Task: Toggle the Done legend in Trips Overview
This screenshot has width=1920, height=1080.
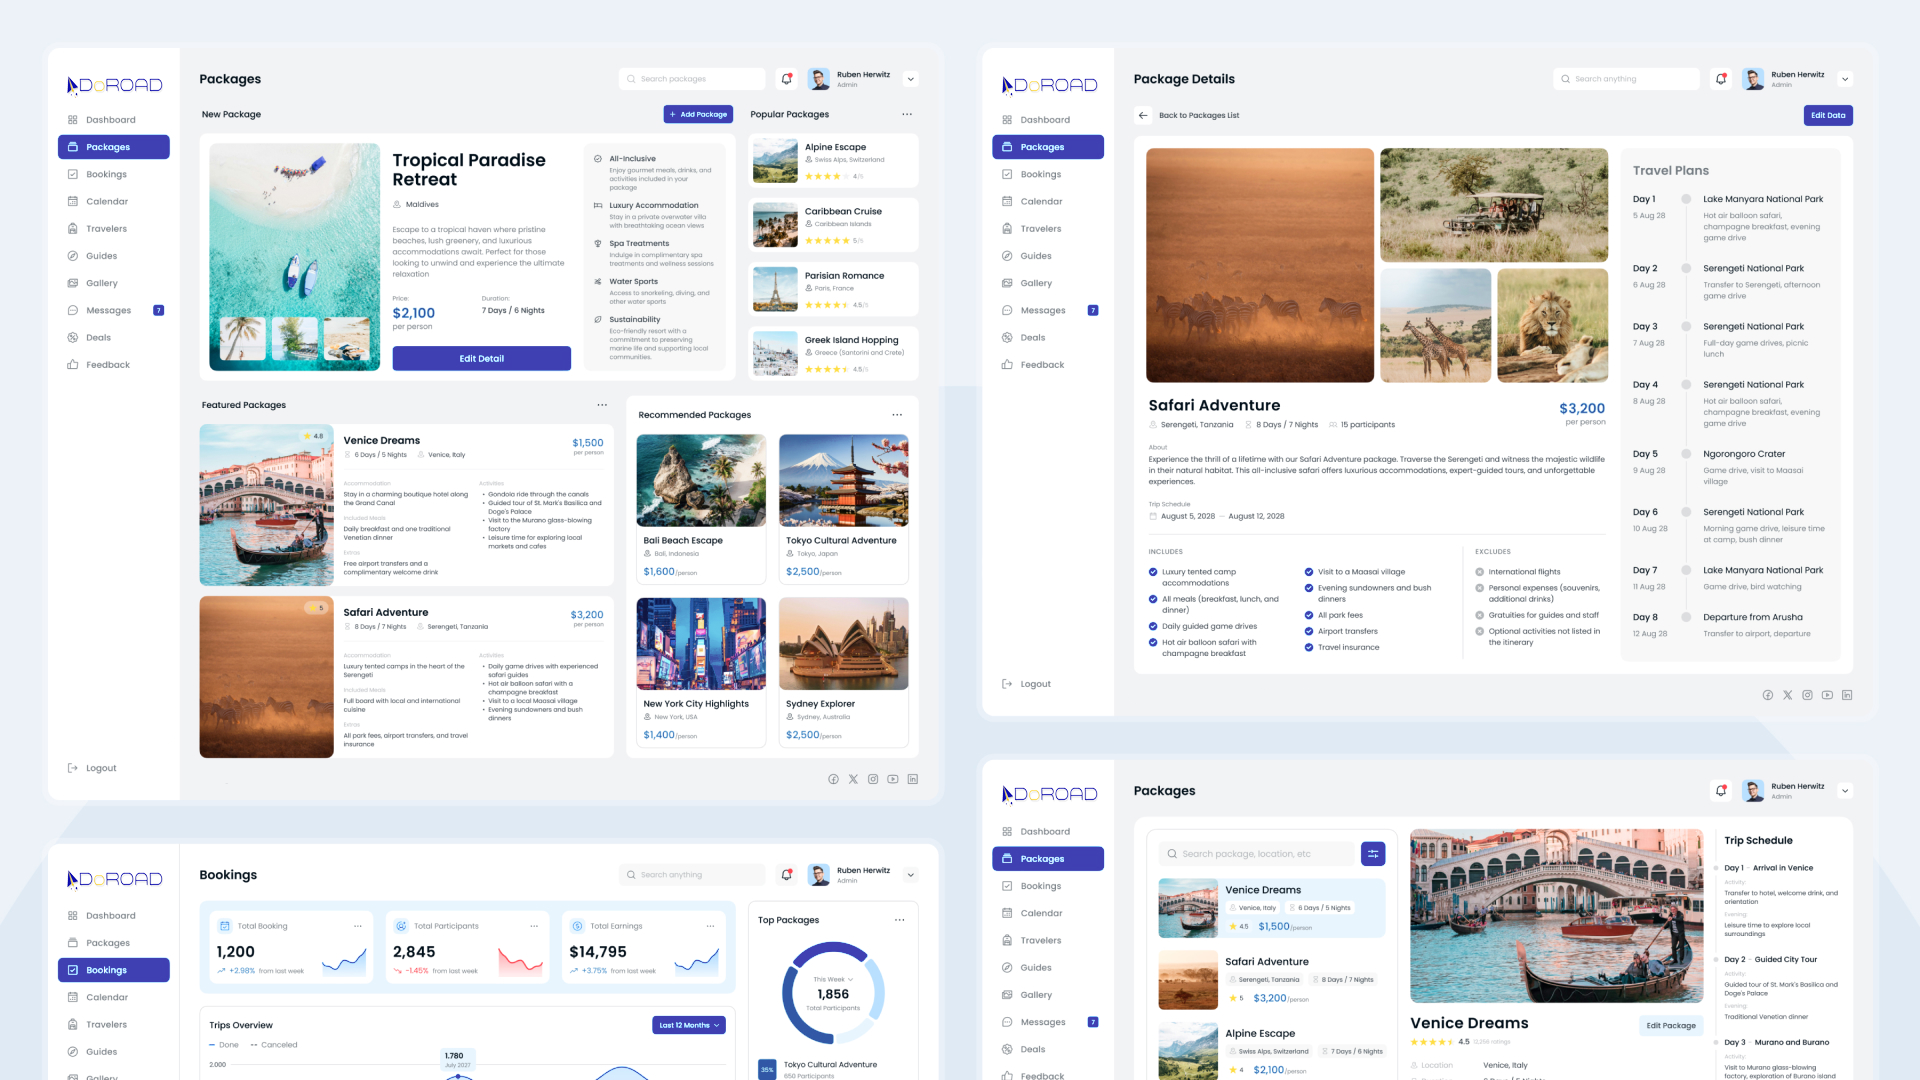Action: click(x=224, y=1045)
